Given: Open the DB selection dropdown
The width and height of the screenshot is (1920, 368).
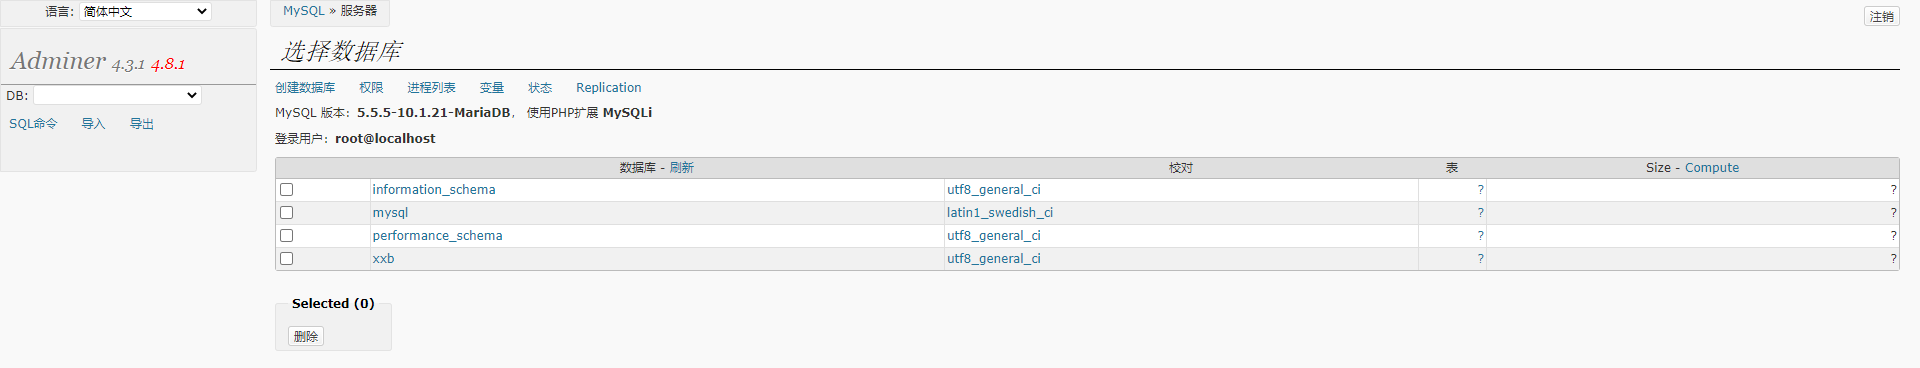Looking at the screenshot, I should [117, 95].
